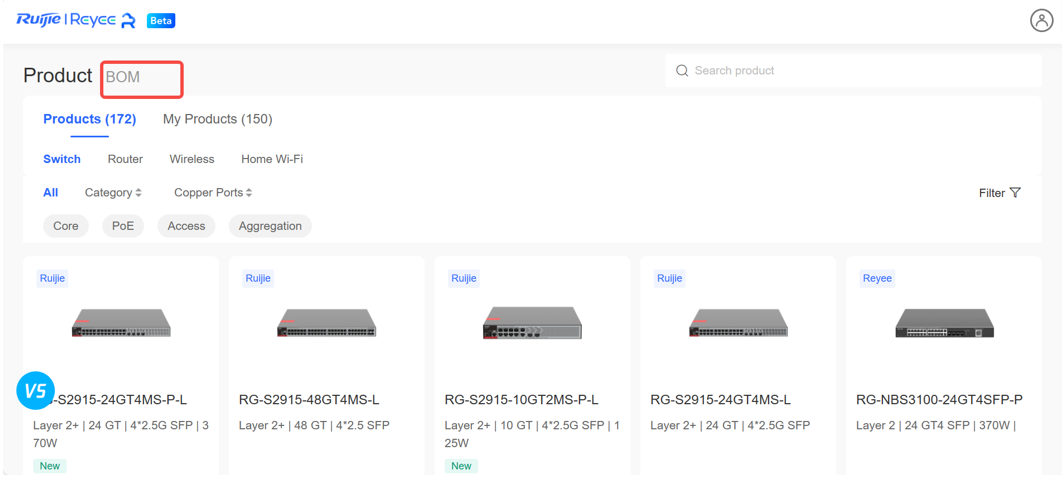The image size is (1062, 486).
Task: Select the Wireless category tab
Action: tap(192, 159)
